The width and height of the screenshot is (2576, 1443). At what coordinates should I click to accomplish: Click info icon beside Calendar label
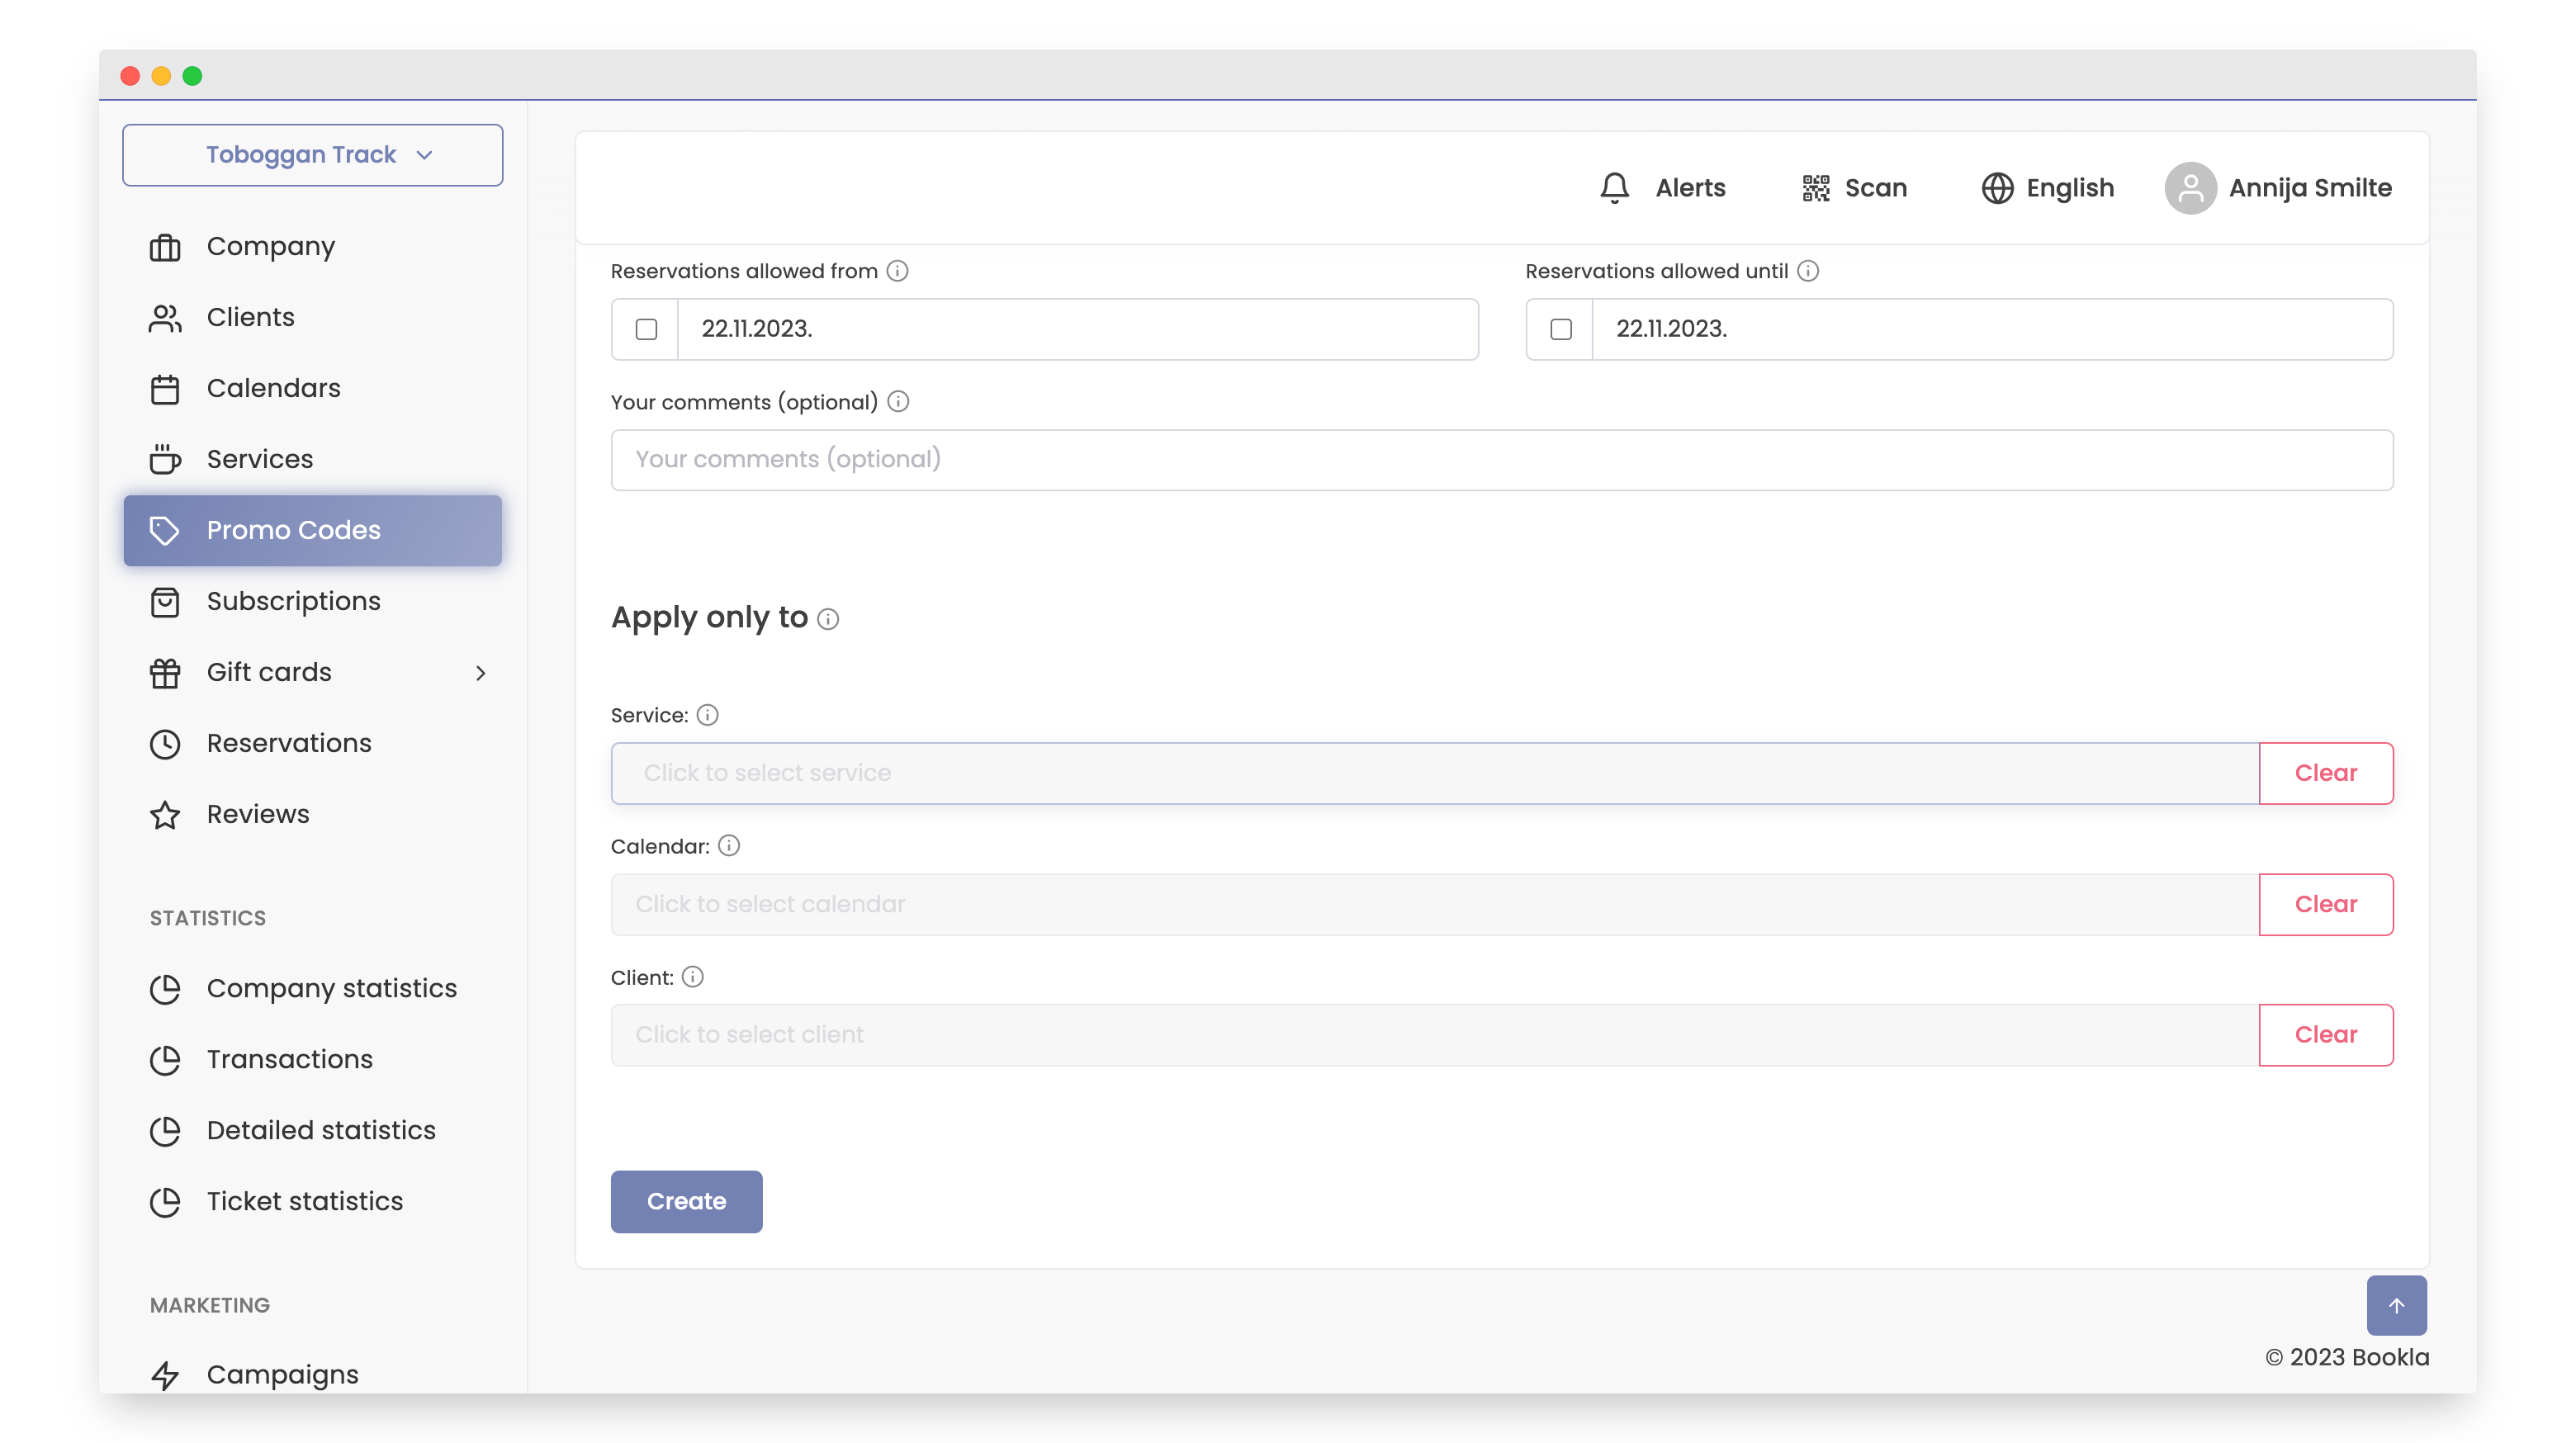729,846
